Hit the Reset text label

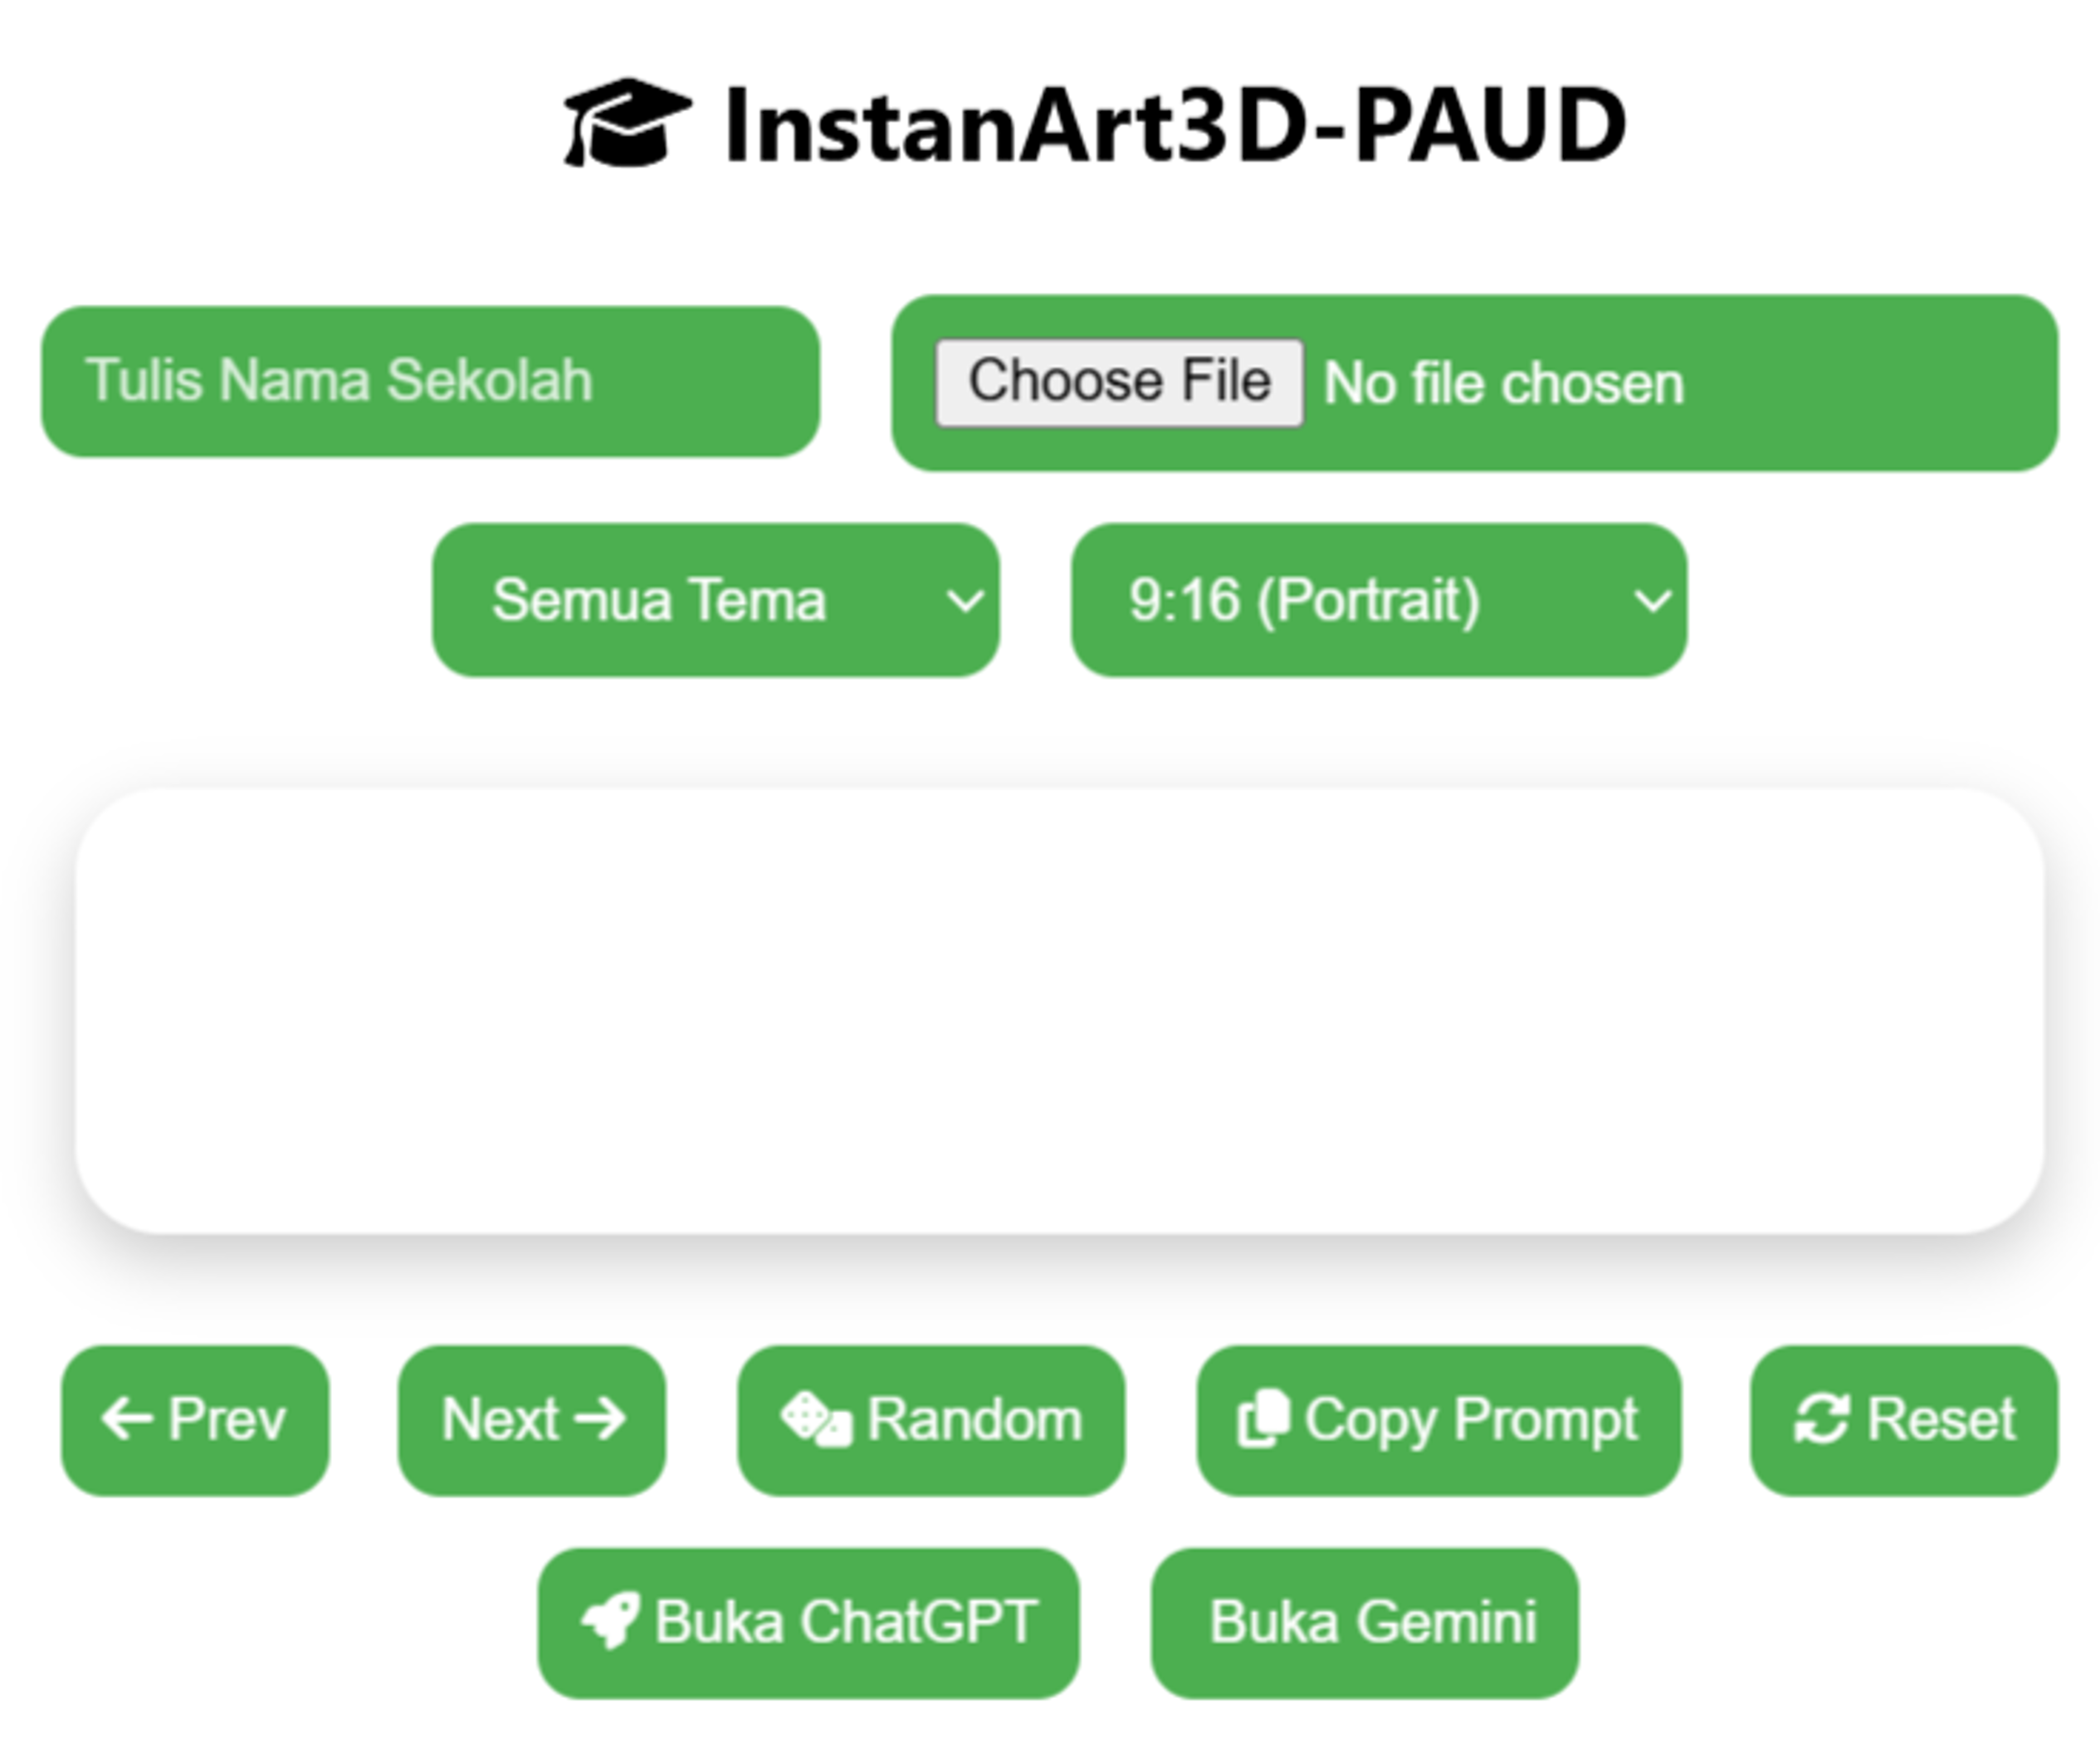pos(1941,1420)
